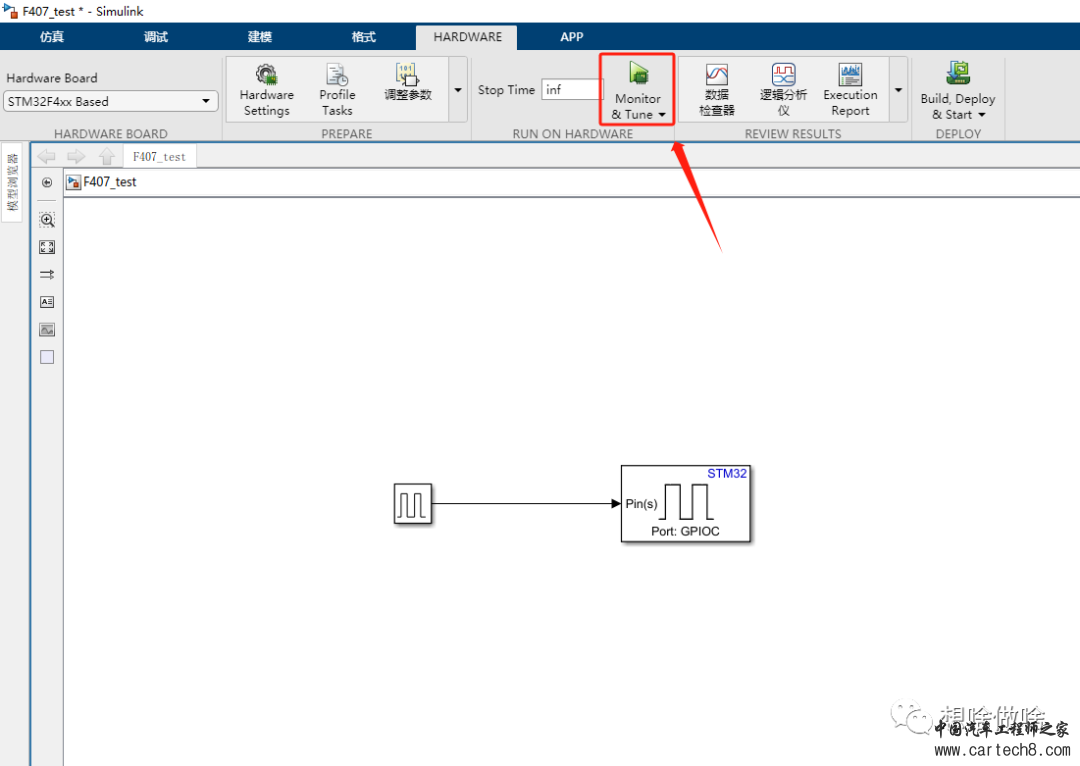Open Profile Tasks tool
1080x766 pixels.
point(337,90)
